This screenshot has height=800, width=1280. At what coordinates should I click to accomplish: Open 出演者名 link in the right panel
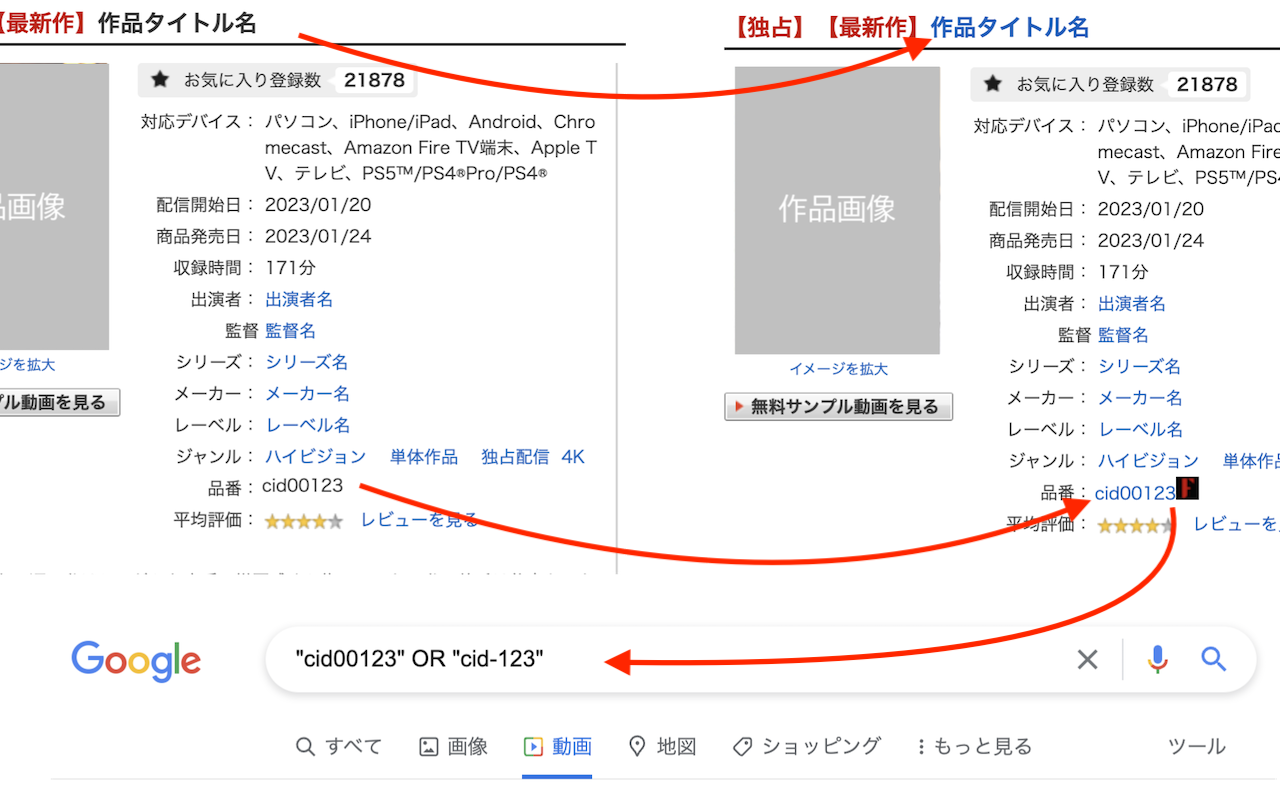click(1132, 303)
